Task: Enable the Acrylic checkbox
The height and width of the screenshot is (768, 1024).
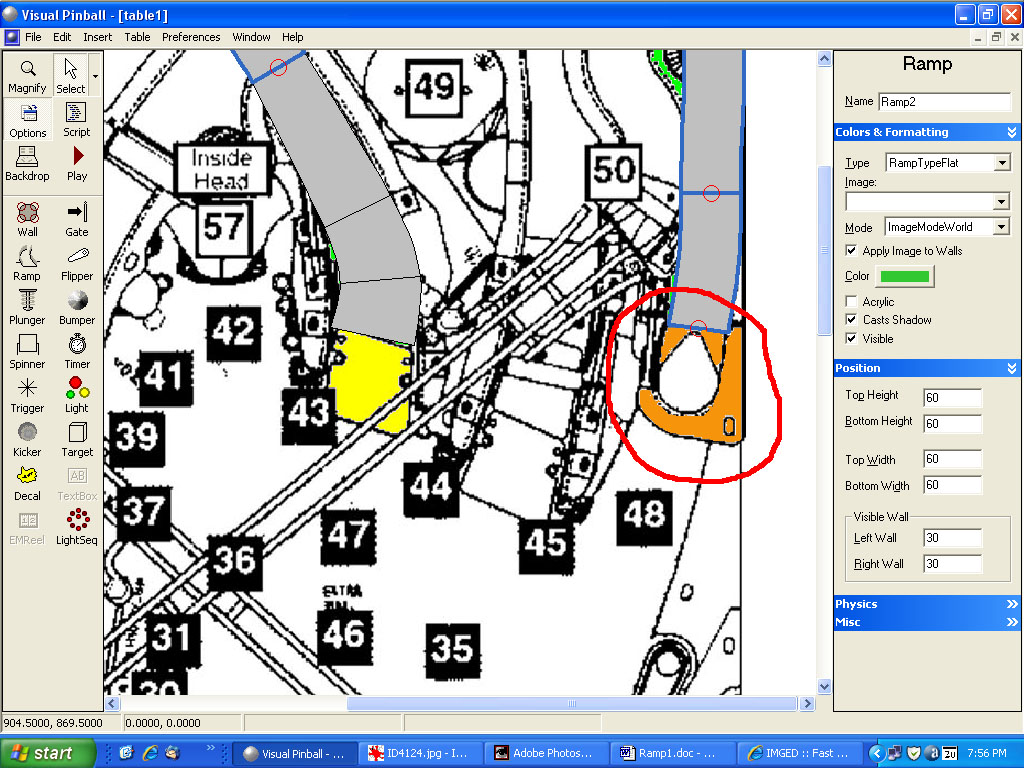Action: (x=852, y=302)
